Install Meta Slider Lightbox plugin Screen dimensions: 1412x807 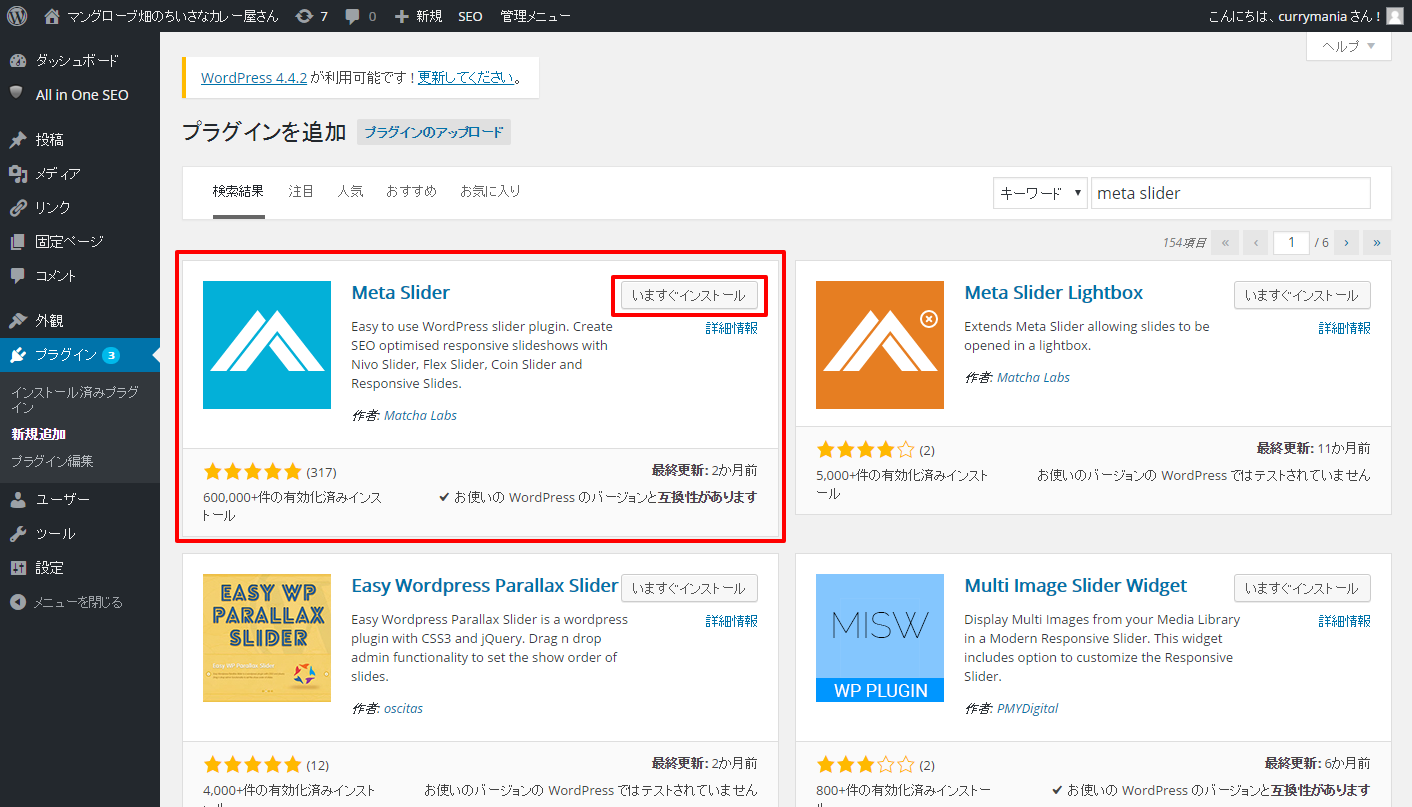pyautogui.click(x=1302, y=295)
